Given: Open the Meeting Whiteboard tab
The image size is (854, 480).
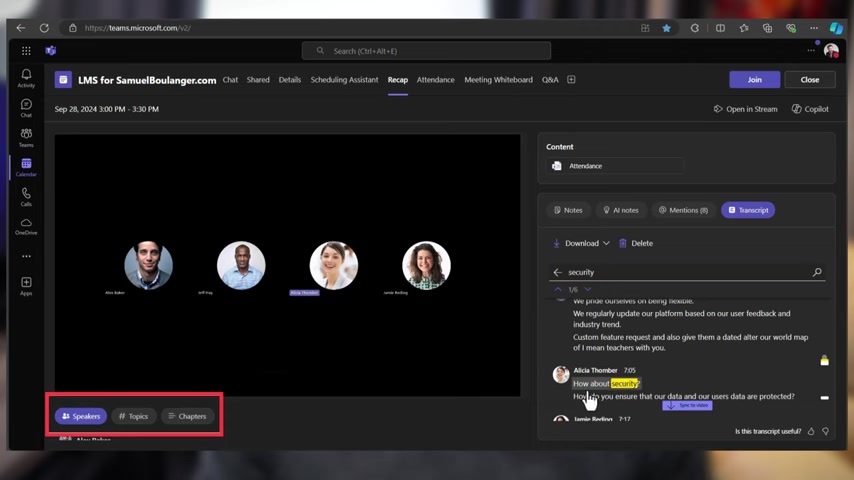Looking at the screenshot, I should pyautogui.click(x=498, y=80).
